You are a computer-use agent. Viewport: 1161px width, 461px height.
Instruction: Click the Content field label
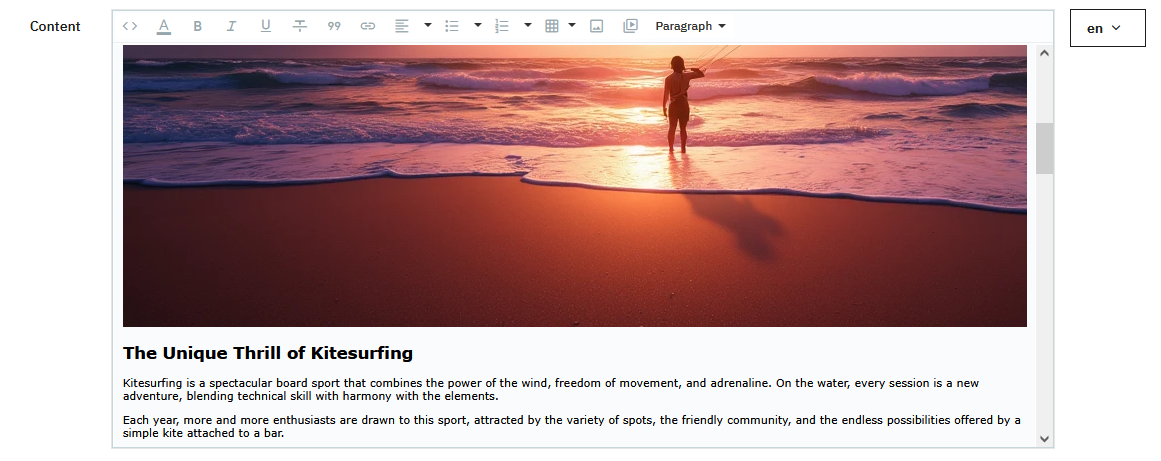click(55, 27)
